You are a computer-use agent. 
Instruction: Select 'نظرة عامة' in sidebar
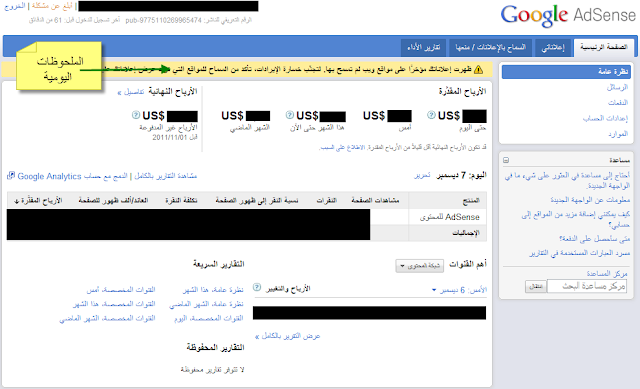pyautogui.click(x=566, y=72)
